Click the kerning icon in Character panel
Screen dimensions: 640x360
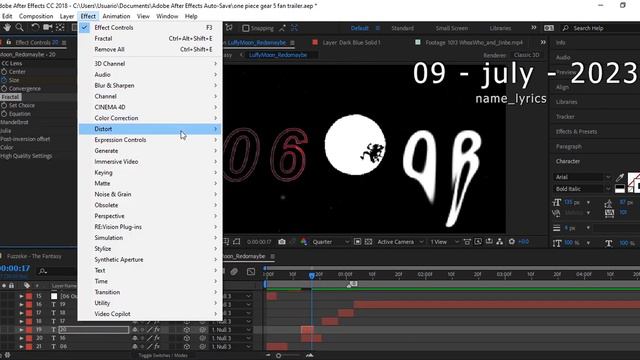click(x=557, y=213)
